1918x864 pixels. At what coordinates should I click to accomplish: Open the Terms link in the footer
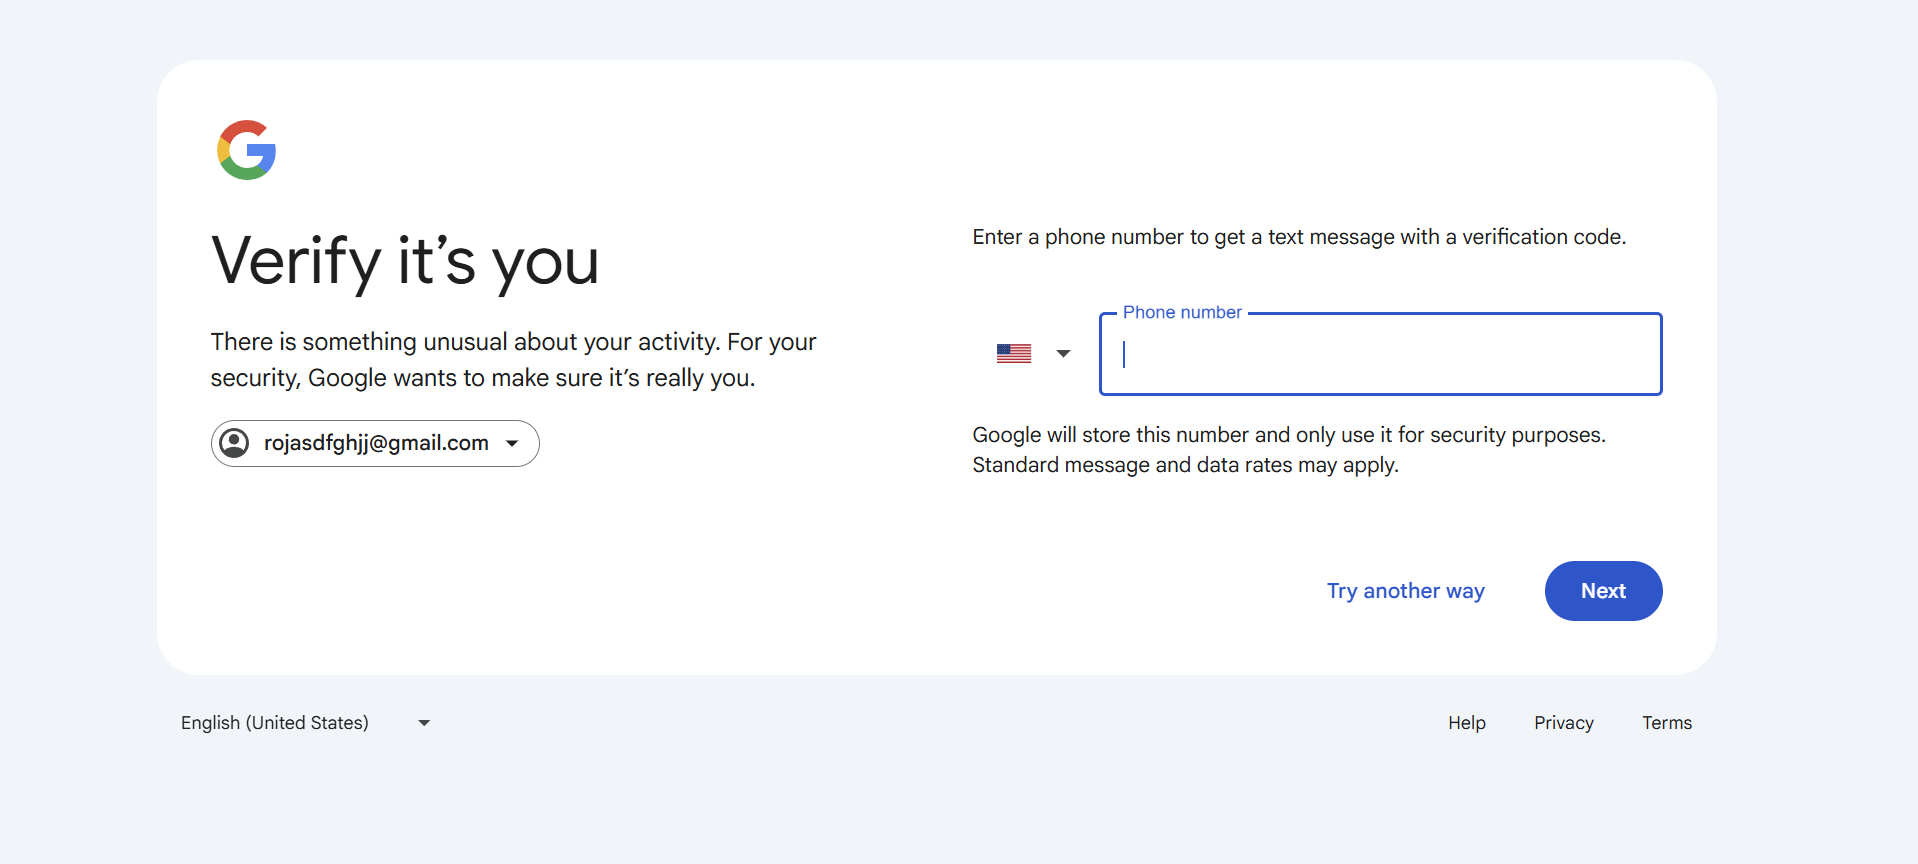coord(1667,723)
